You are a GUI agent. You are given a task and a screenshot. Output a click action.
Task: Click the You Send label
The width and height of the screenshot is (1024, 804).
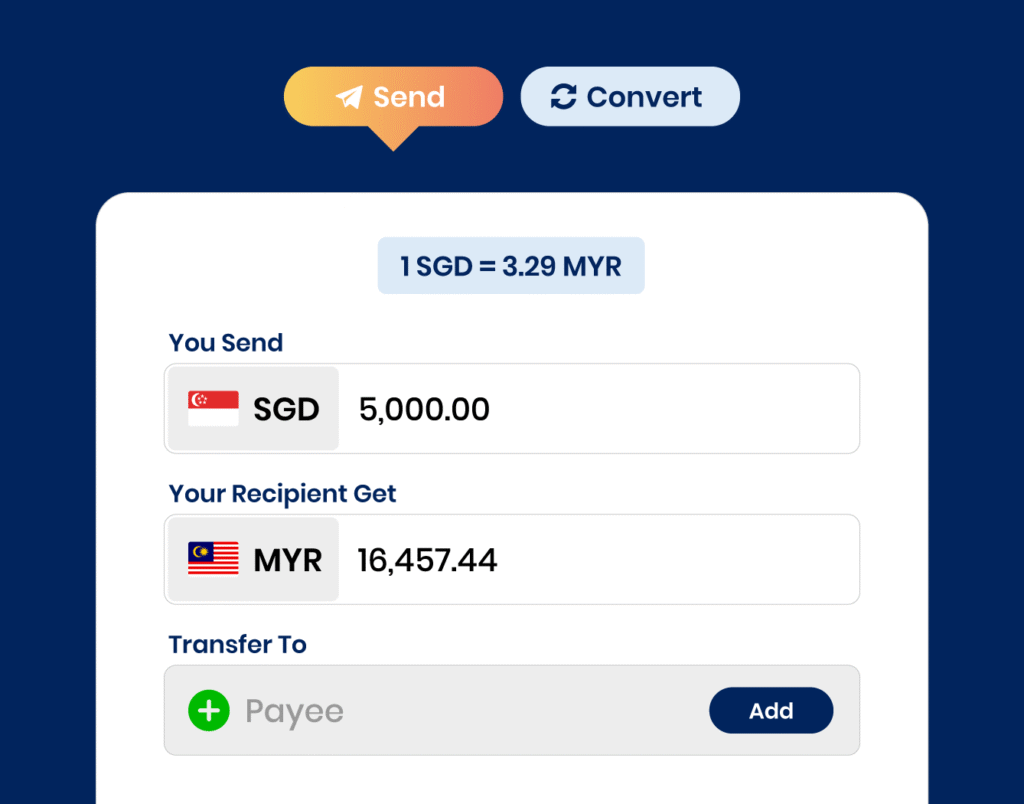pyautogui.click(x=226, y=342)
